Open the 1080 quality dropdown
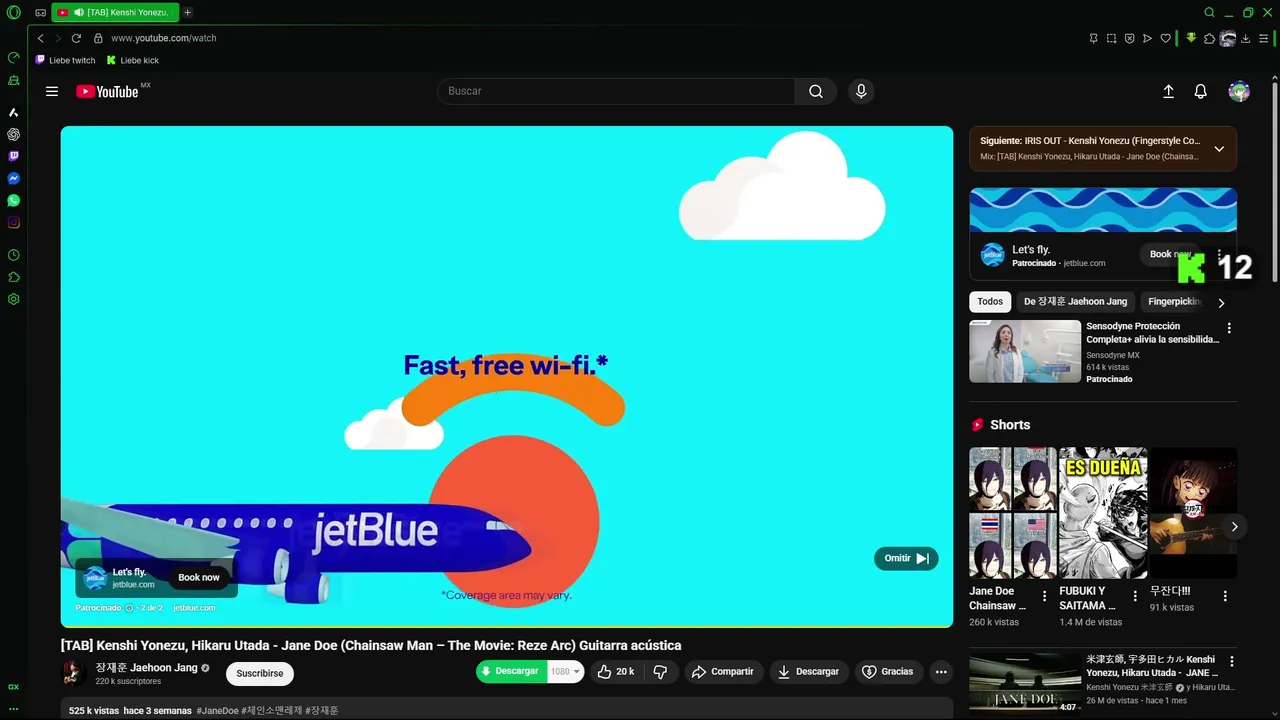The image size is (1280, 720). (x=565, y=672)
